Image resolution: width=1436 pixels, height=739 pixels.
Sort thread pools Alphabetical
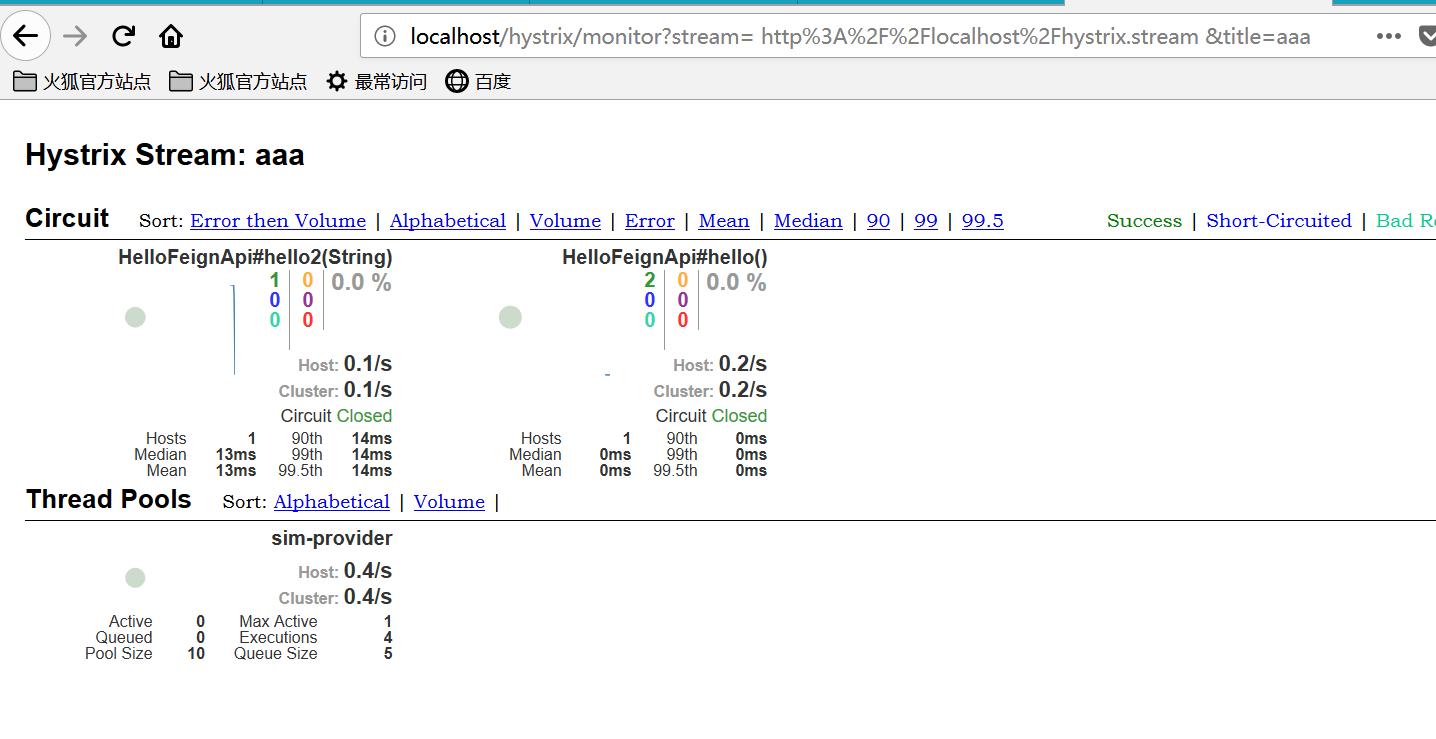(x=332, y=502)
